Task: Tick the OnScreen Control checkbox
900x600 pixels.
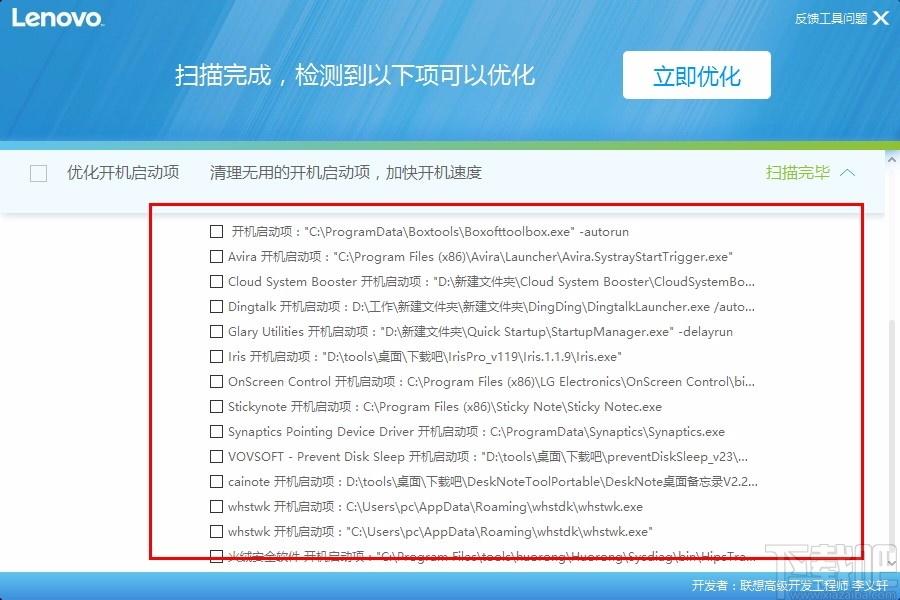Action: pyautogui.click(x=216, y=381)
